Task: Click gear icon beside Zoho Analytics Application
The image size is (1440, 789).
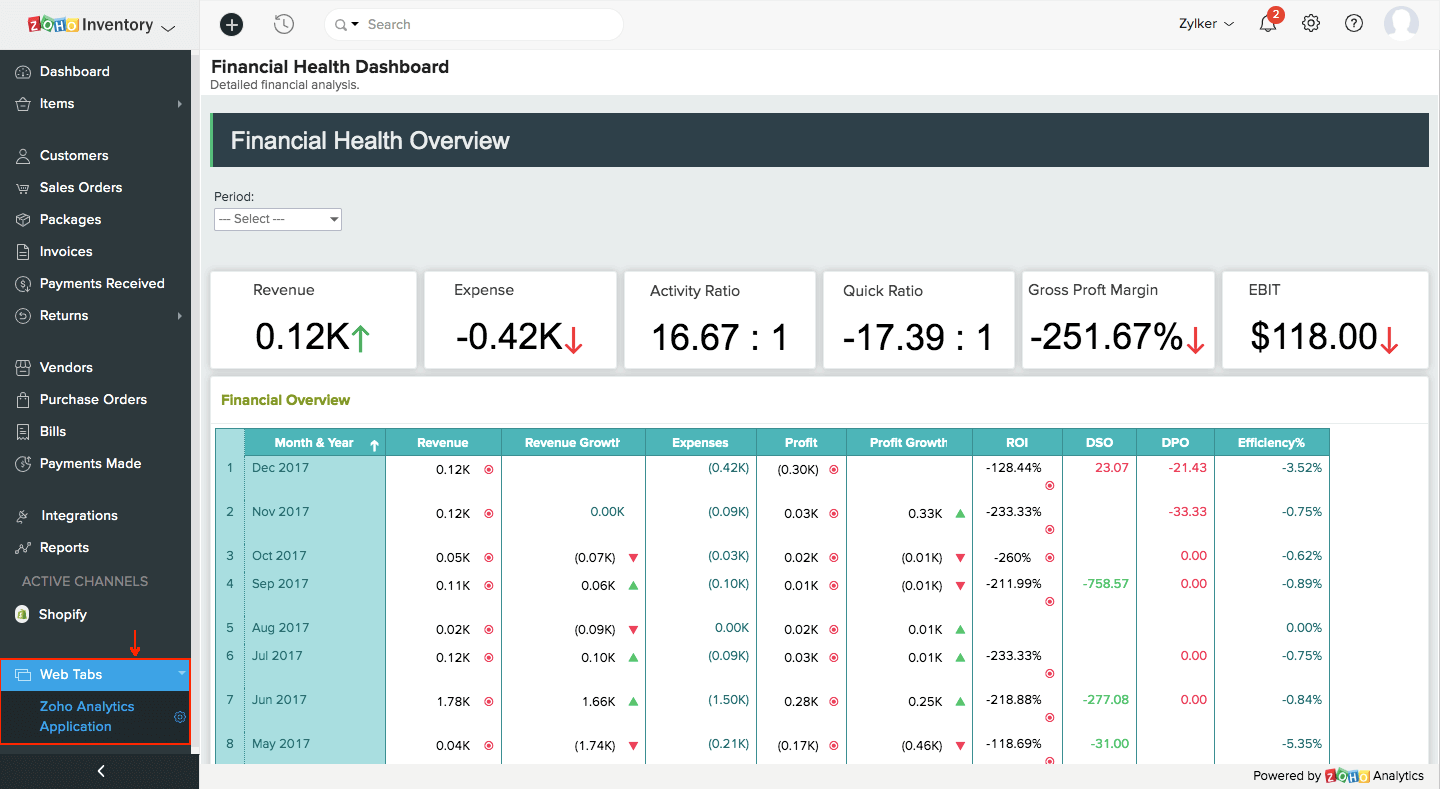Action: coord(180,717)
